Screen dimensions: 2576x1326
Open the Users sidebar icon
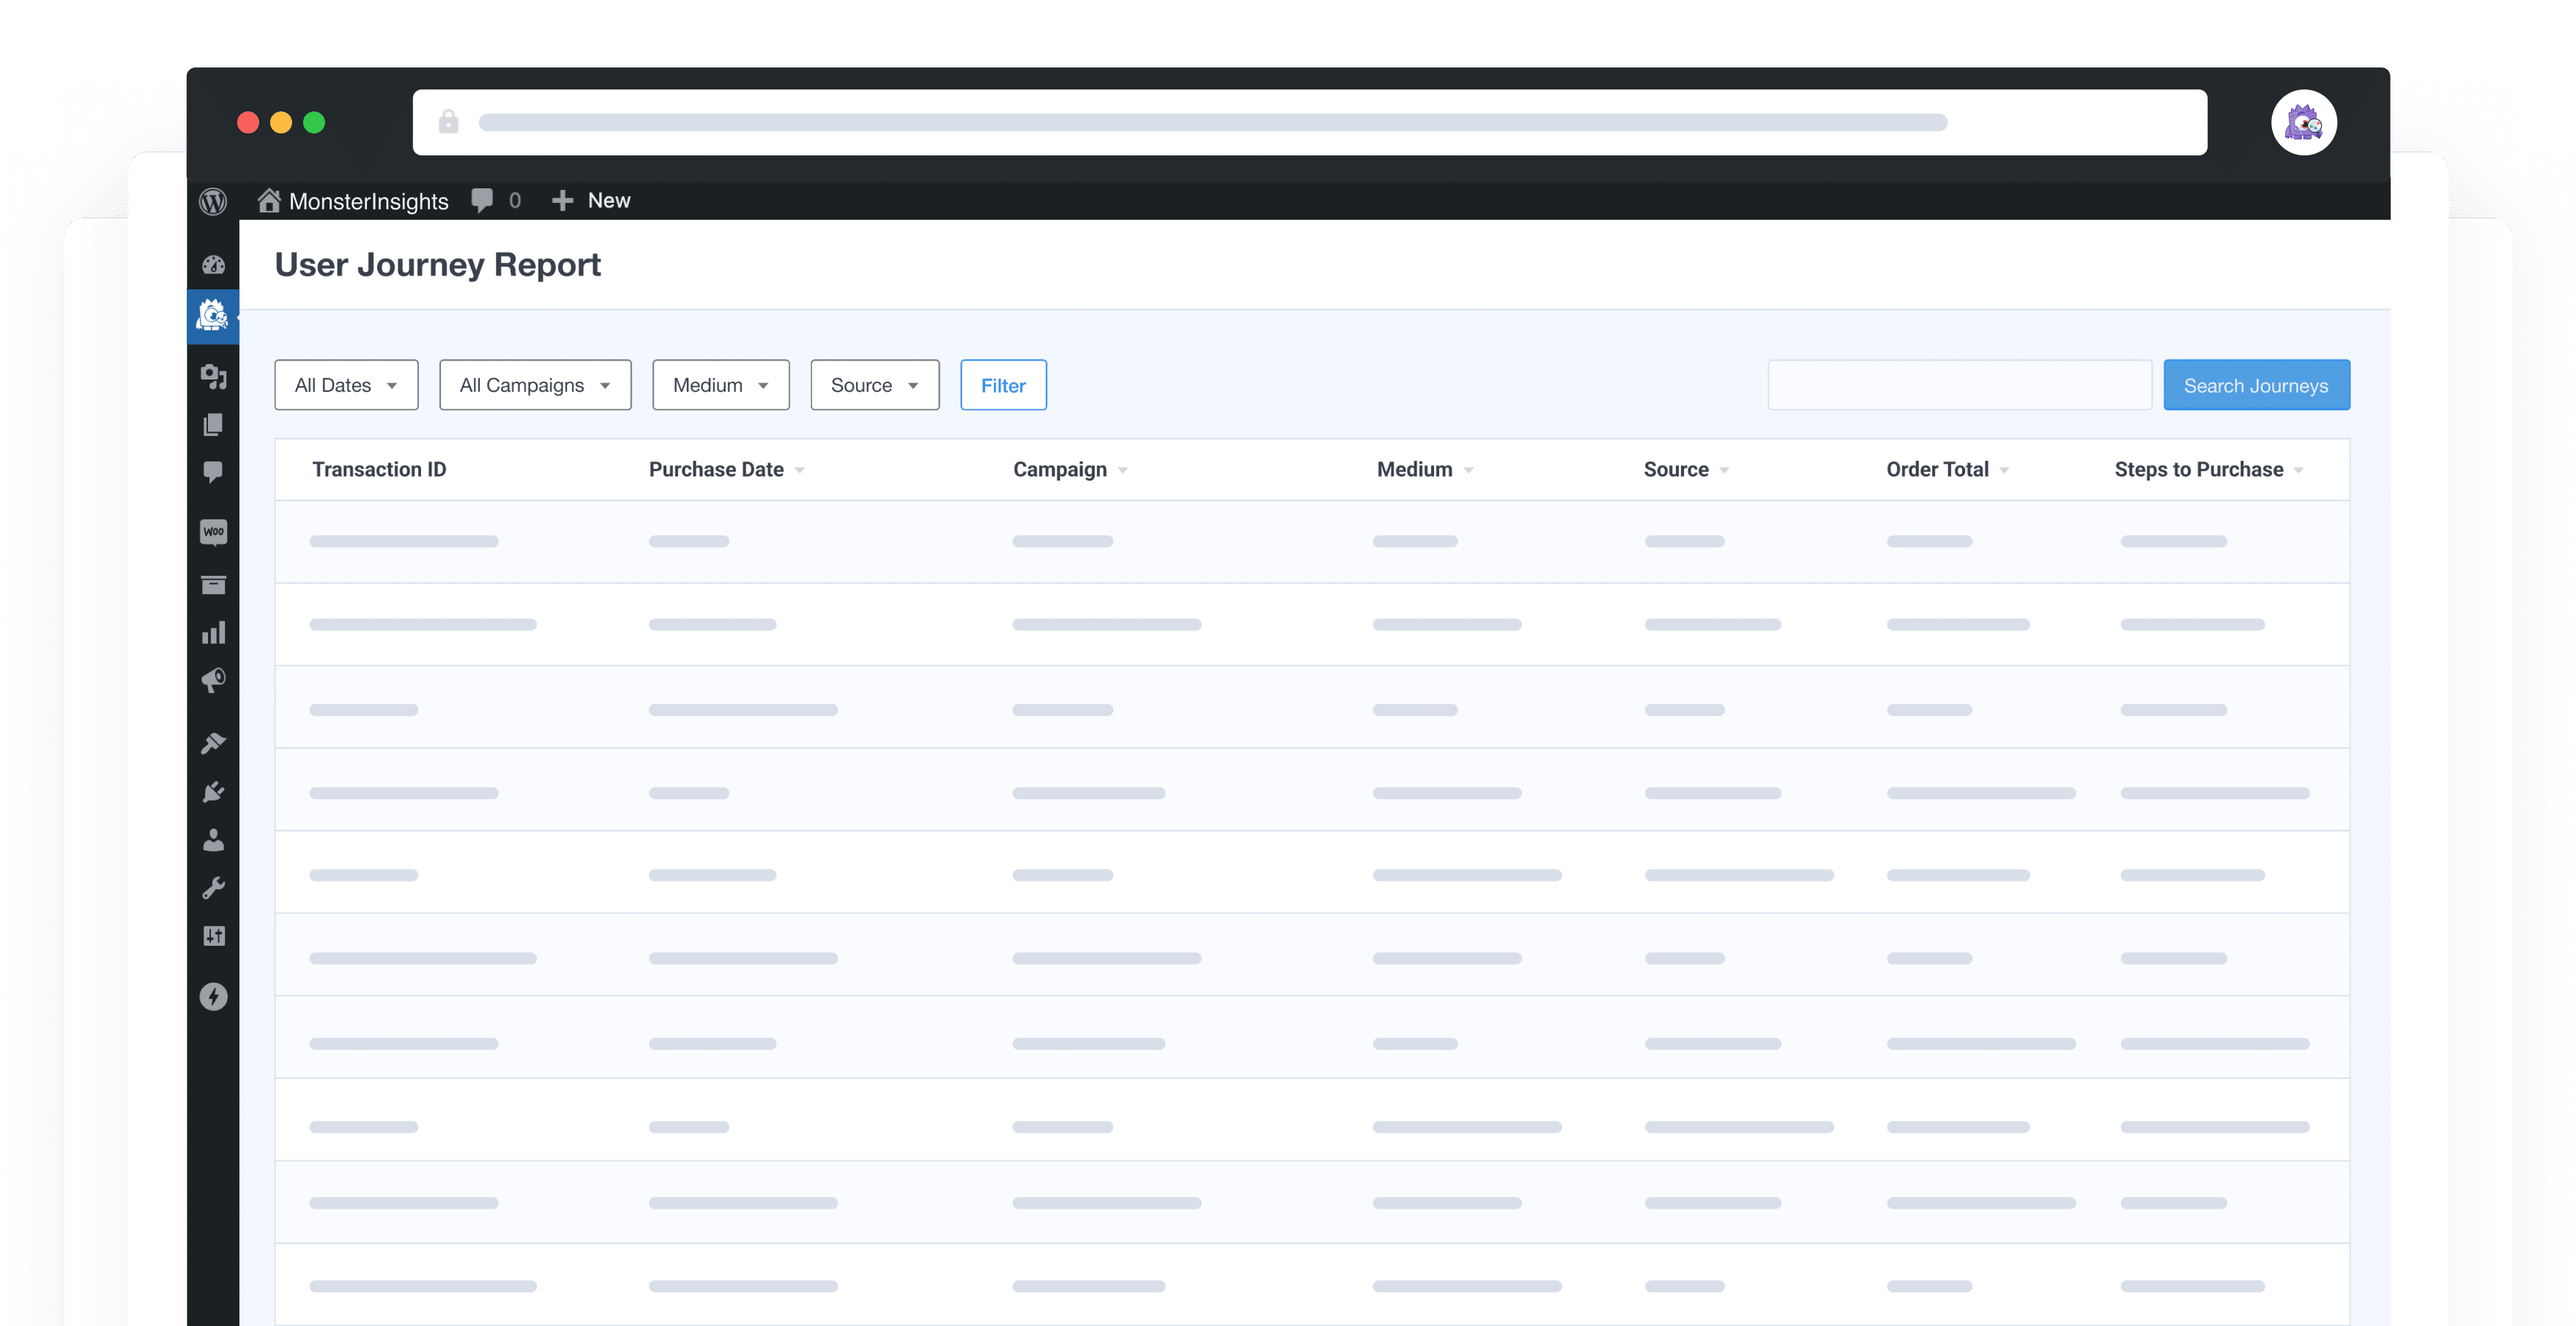coord(213,840)
